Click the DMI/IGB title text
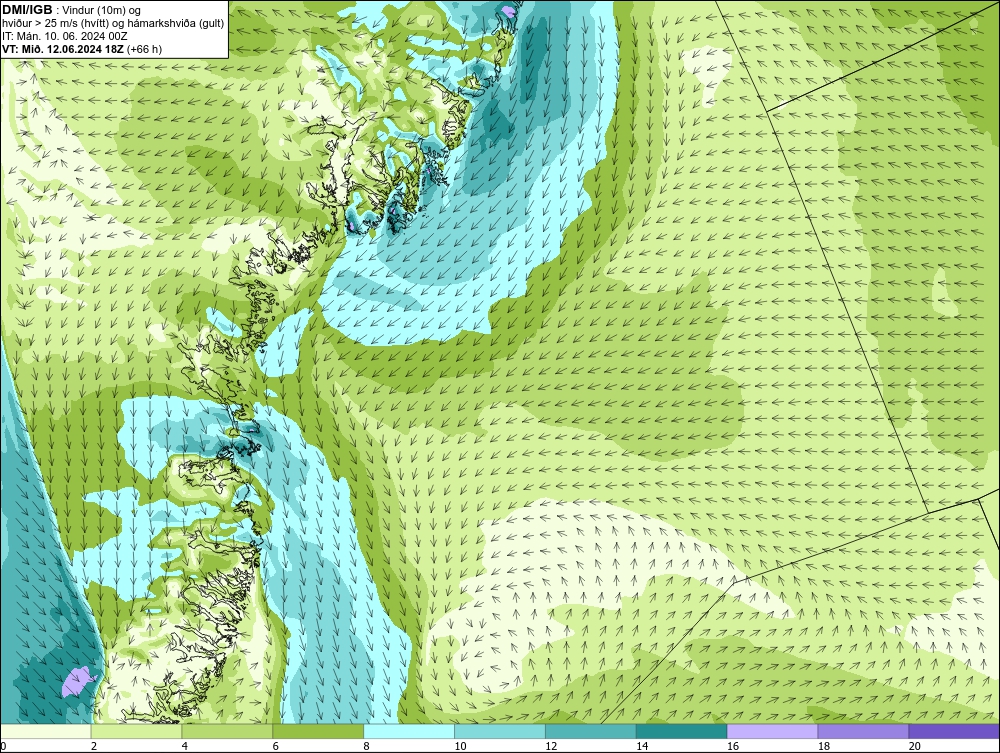This screenshot has height=753, width=1000. [x=27, y=10]
